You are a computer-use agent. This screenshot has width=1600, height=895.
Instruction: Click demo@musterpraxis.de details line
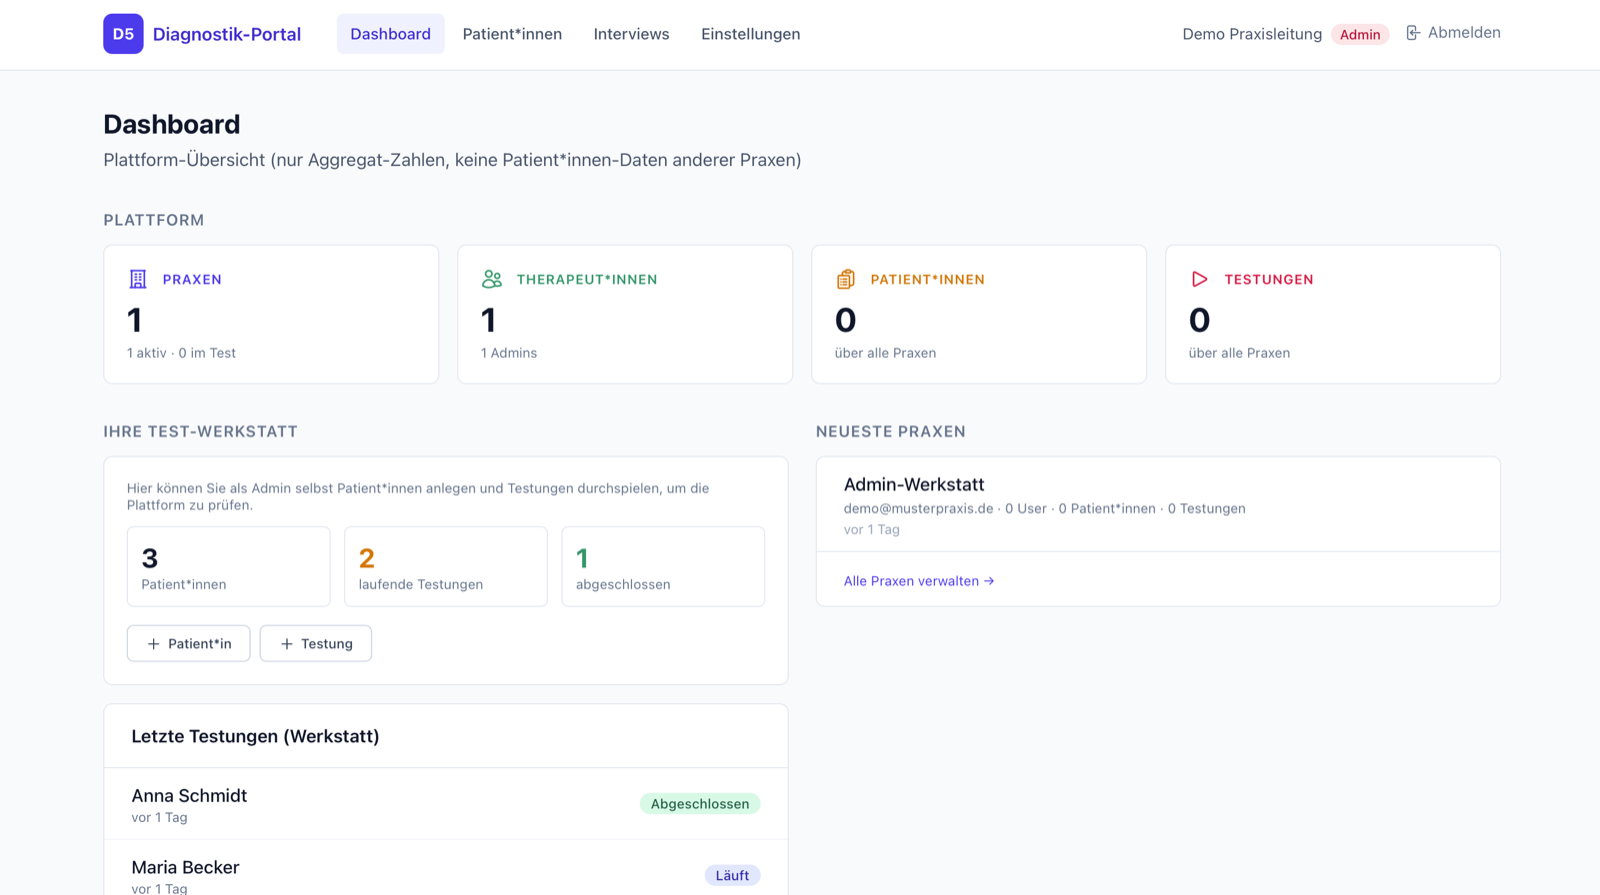(1045, 509)
